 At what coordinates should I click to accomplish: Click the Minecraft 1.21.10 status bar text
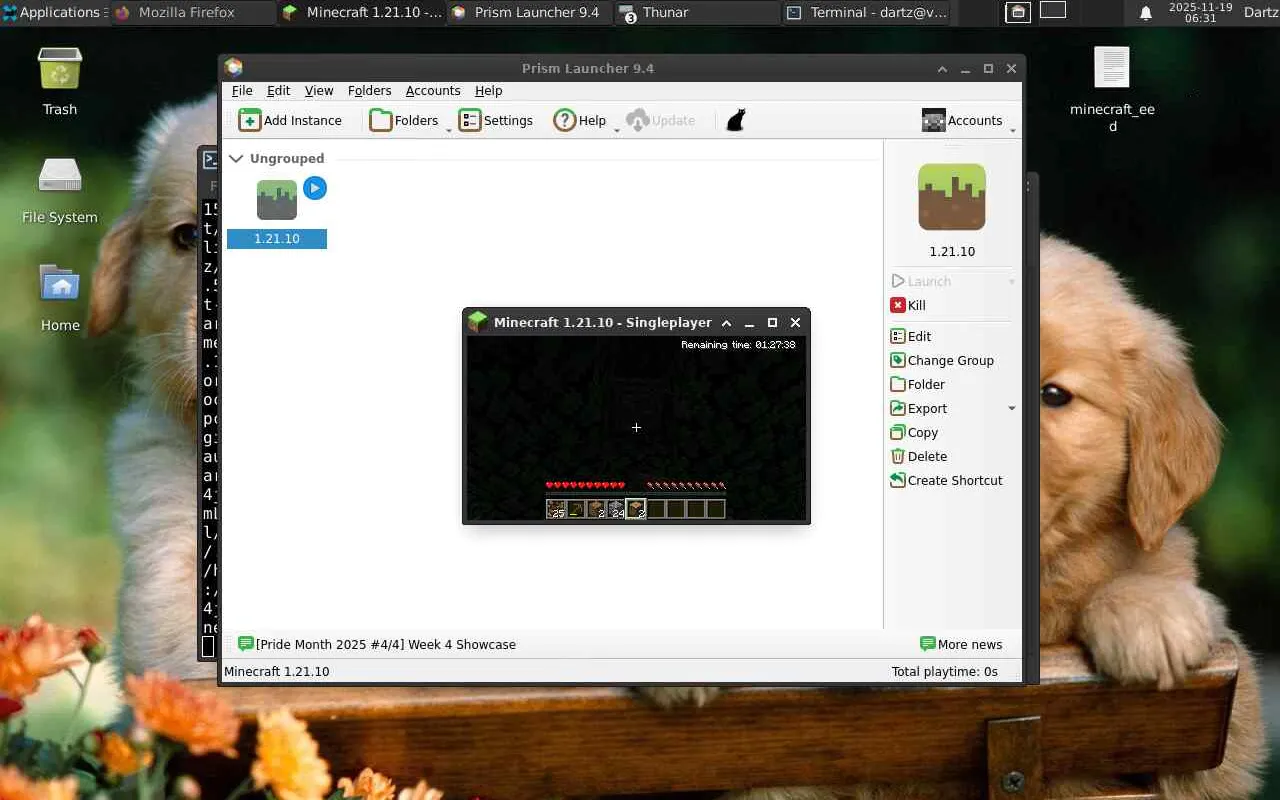277,671
